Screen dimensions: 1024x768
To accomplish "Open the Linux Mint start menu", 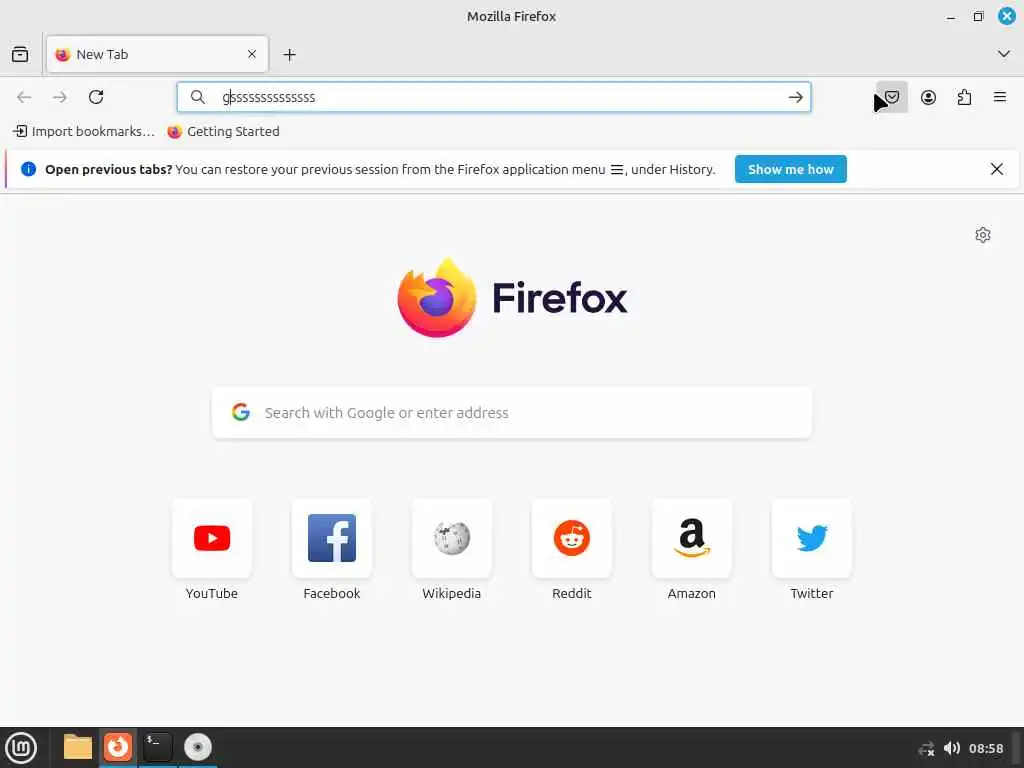I will click(21, 748).
